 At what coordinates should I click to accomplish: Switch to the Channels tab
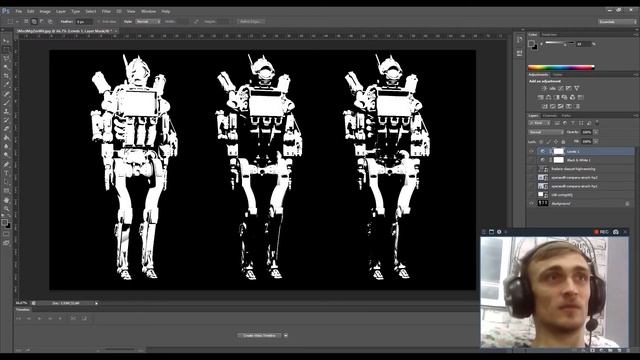(x=549, y=116)
